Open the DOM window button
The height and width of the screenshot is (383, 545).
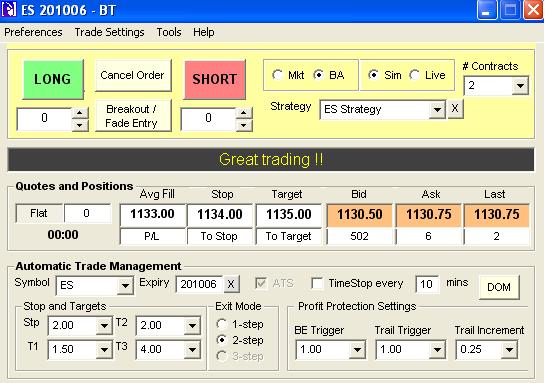click(x=499, y=287)
